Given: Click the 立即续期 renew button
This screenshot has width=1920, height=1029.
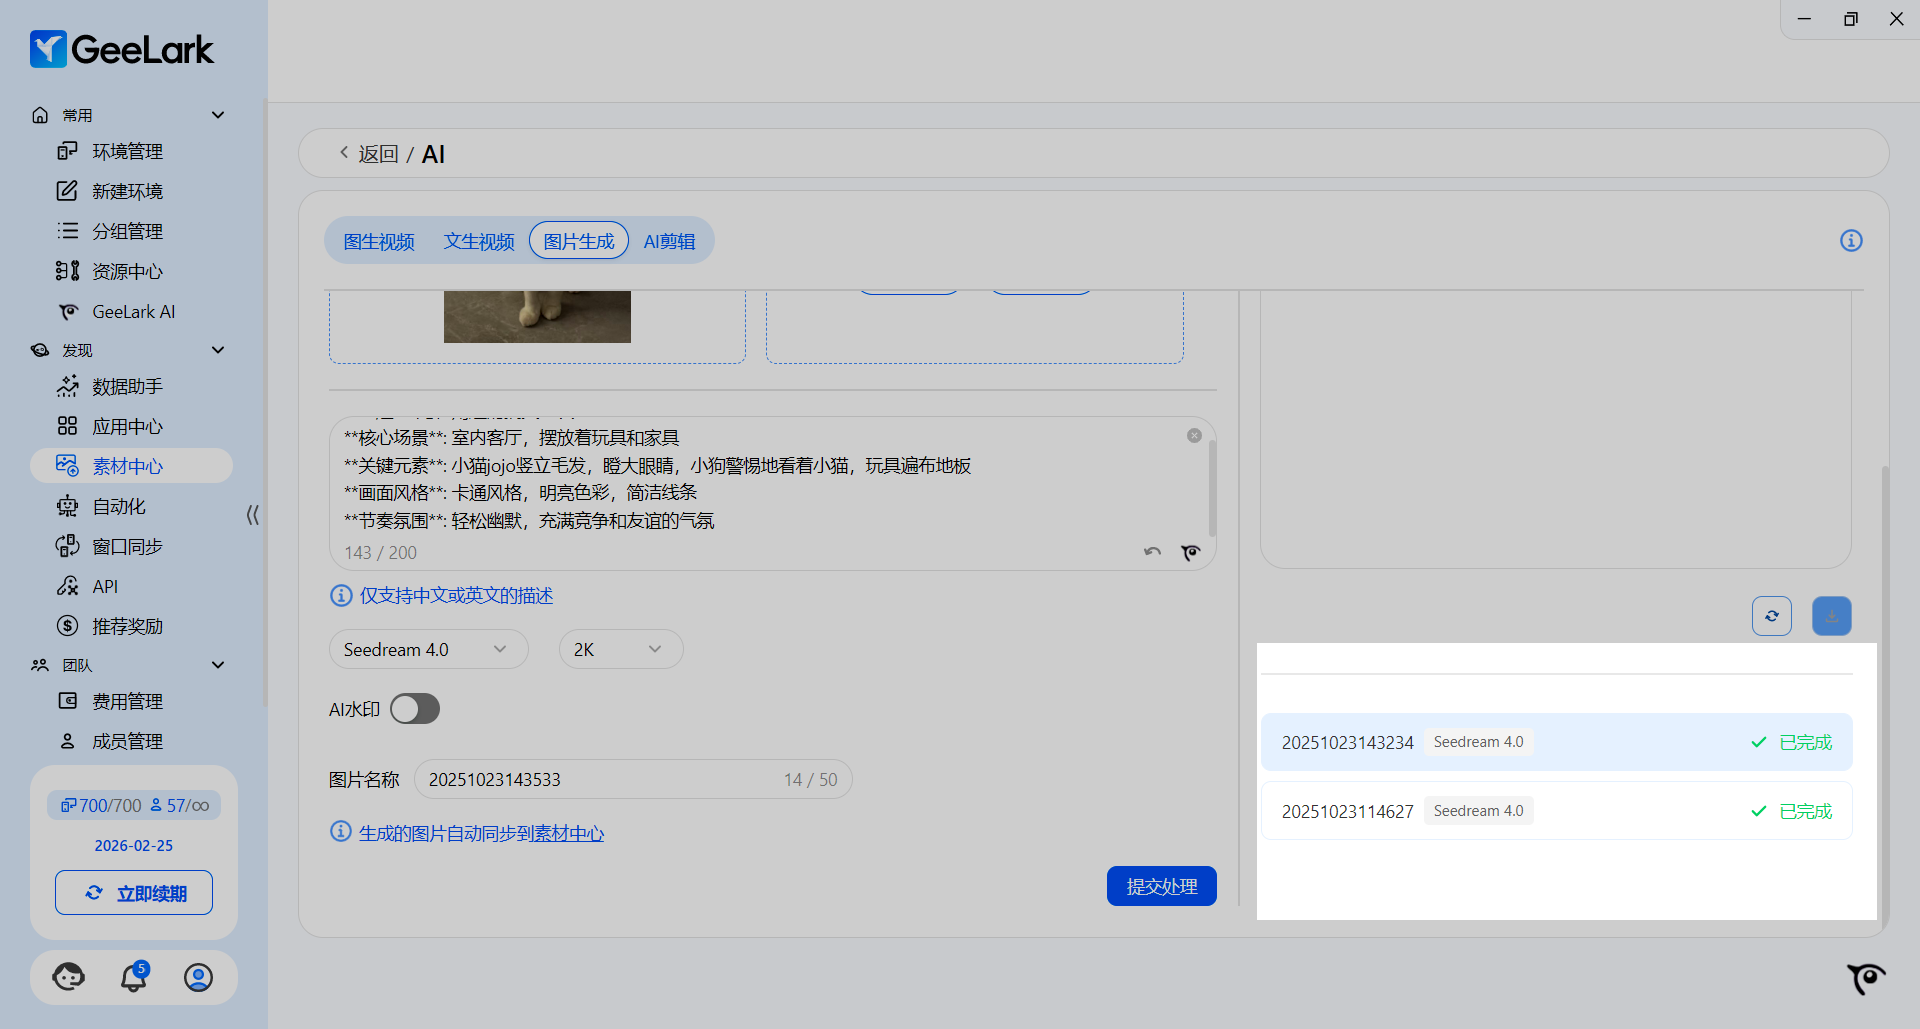Looking at the screenshot, I should coord(134,893).
